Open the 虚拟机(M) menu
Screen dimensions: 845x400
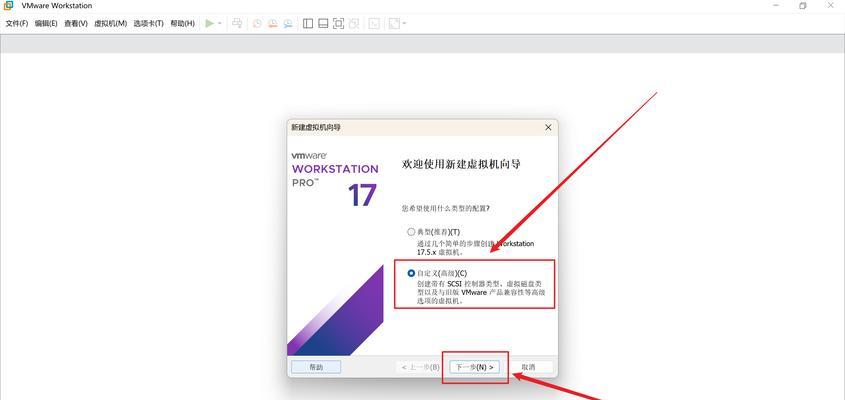tap(110, 24)
